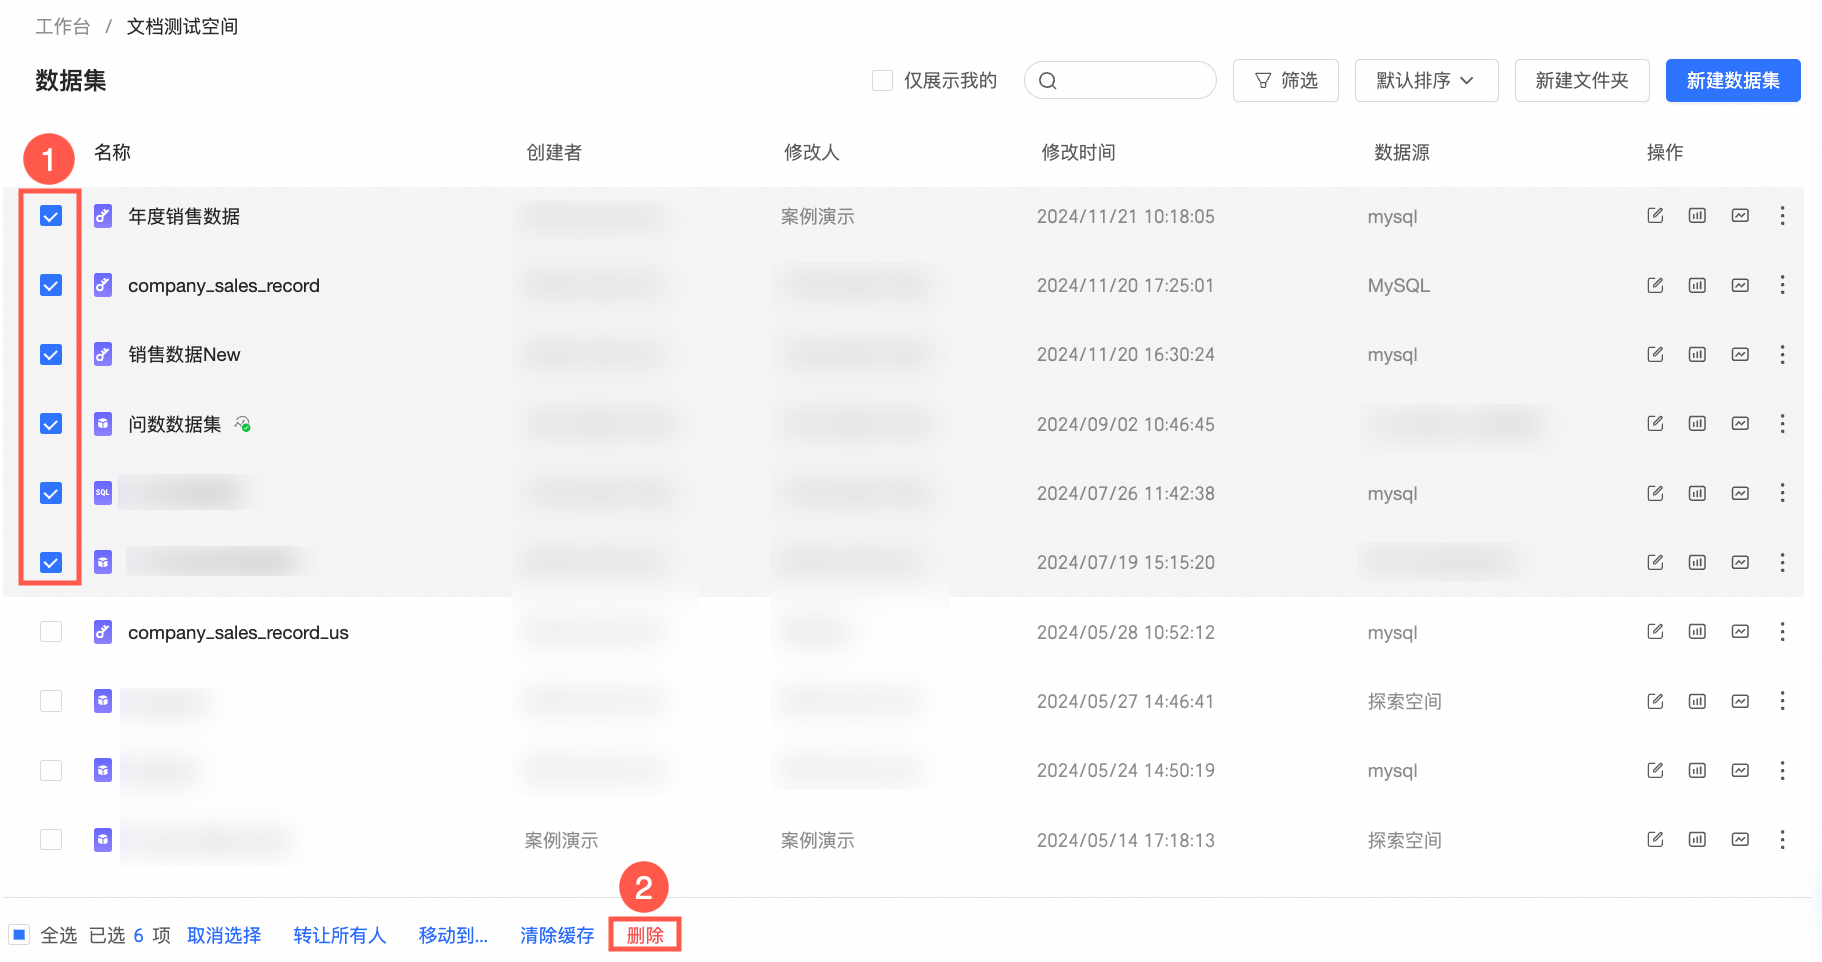Screen dimensions: 1822x962
Task: Uncheck the company_sales_record row checkbox
Action: point(51,285)
